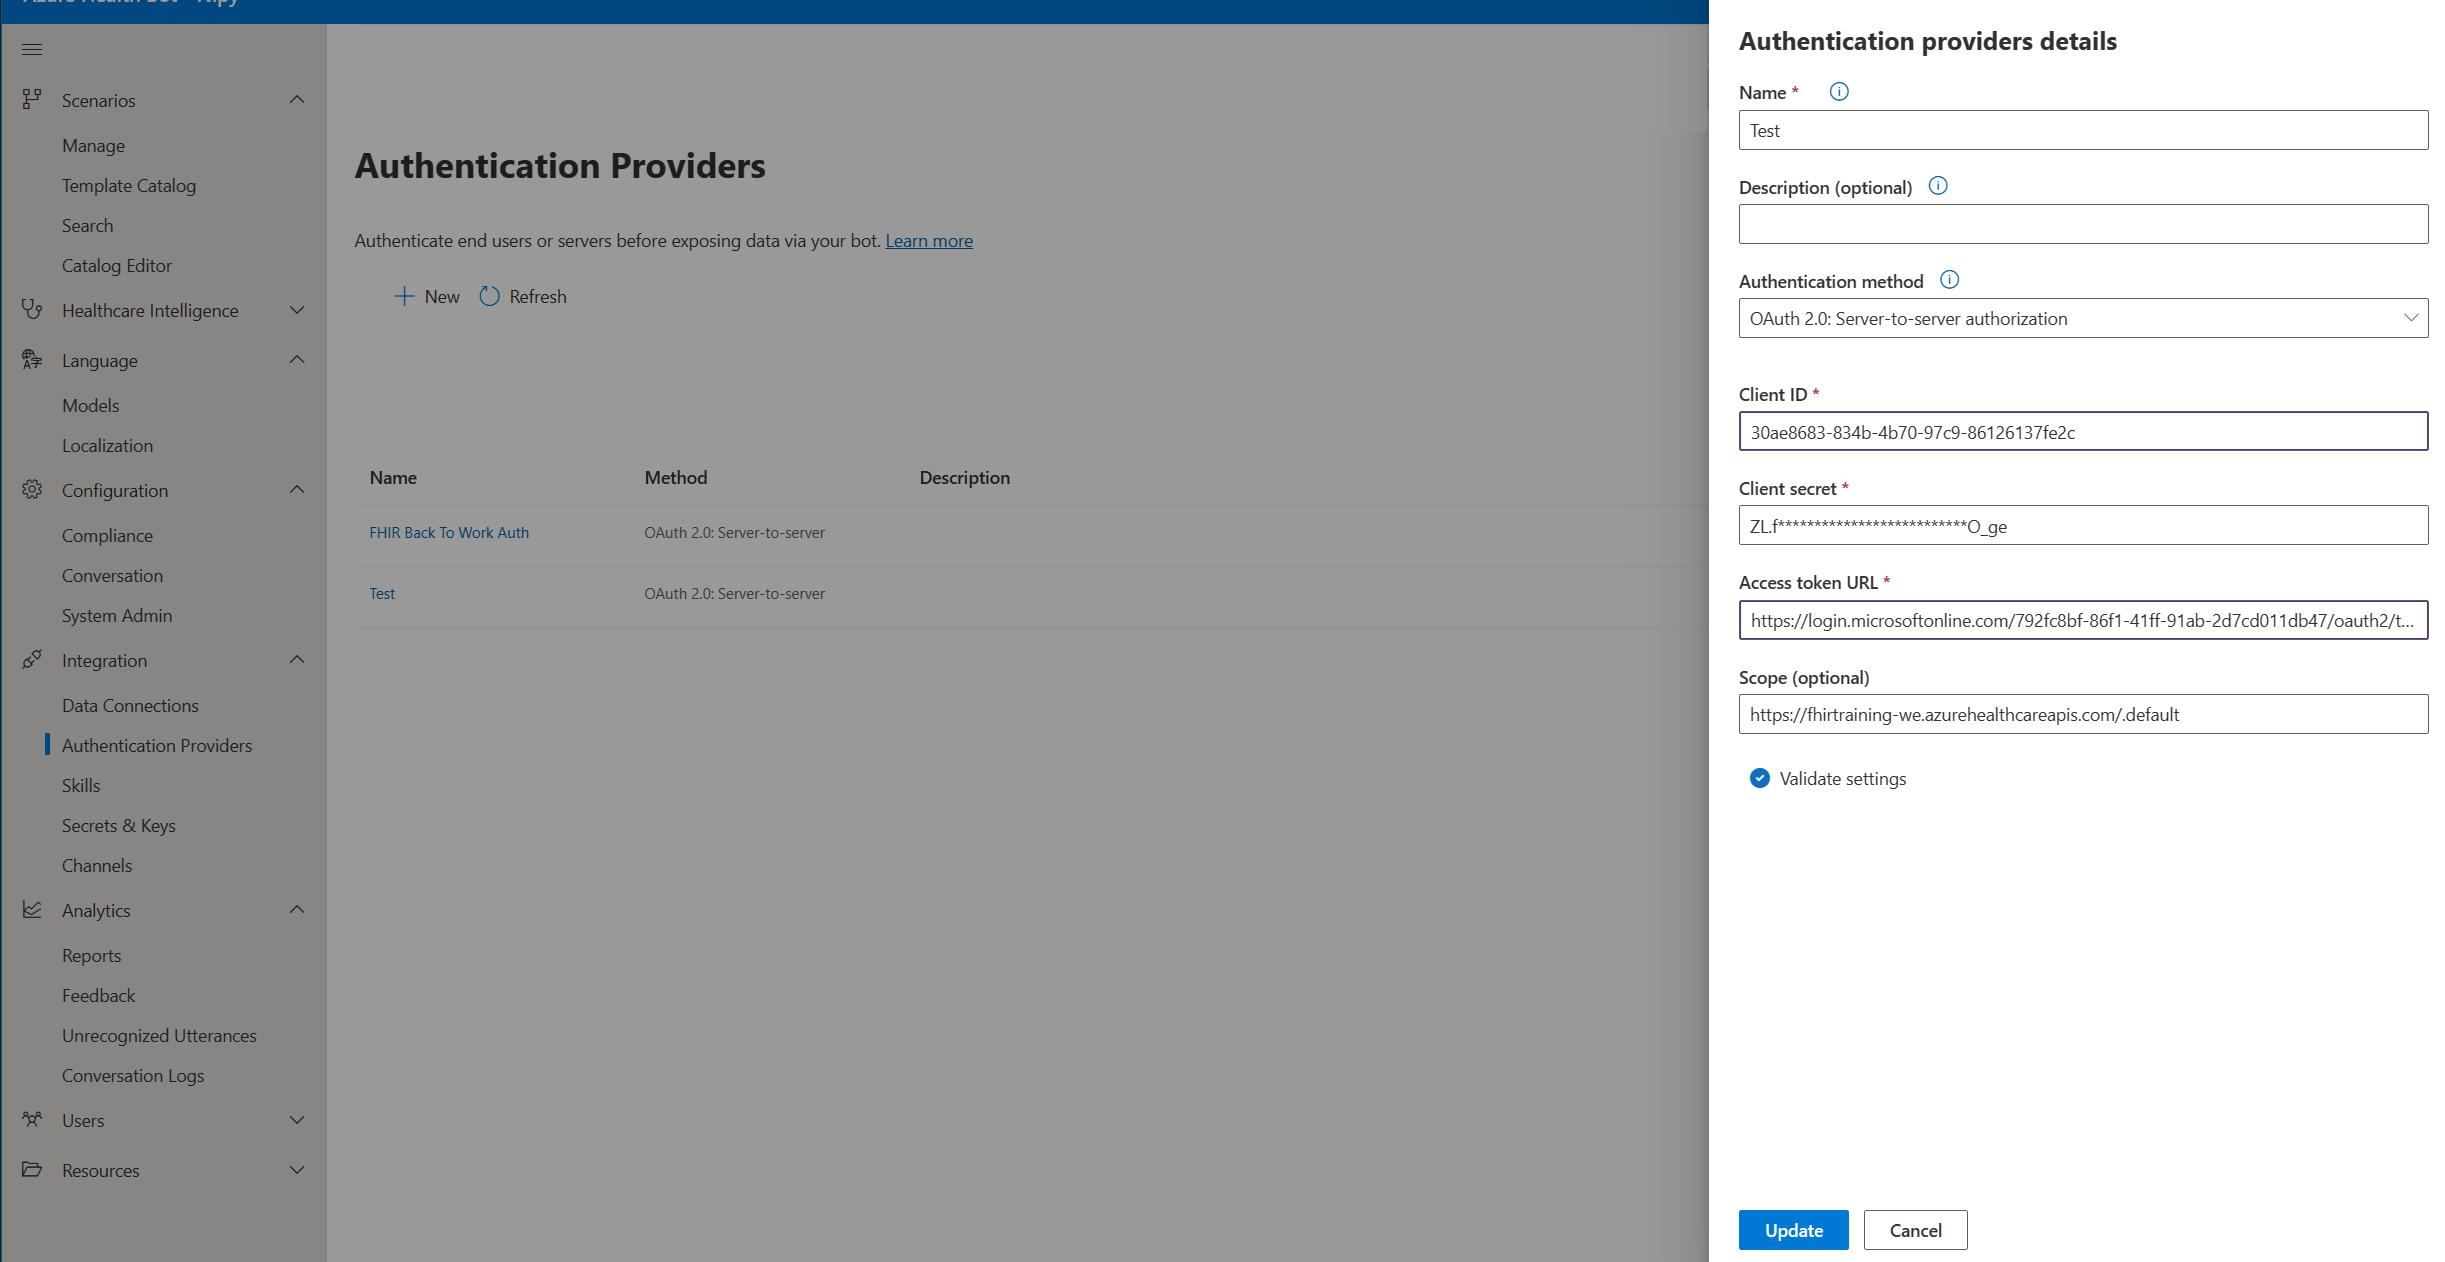Screen dimensions: 2445x1262
Task: Select Data Connections menu item
Action: click(x=129, y=705)
